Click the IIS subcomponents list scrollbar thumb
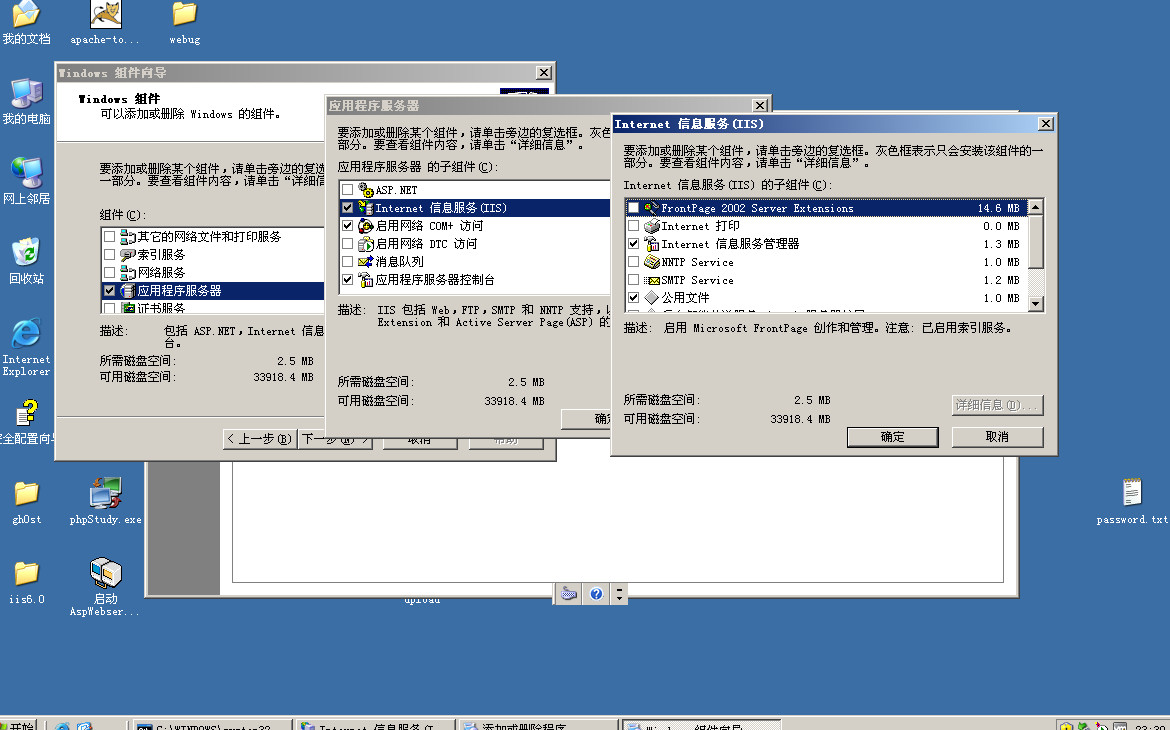Image resolution: width=1170 pixels, height=730 pixels. click(x=1036, y=241)
